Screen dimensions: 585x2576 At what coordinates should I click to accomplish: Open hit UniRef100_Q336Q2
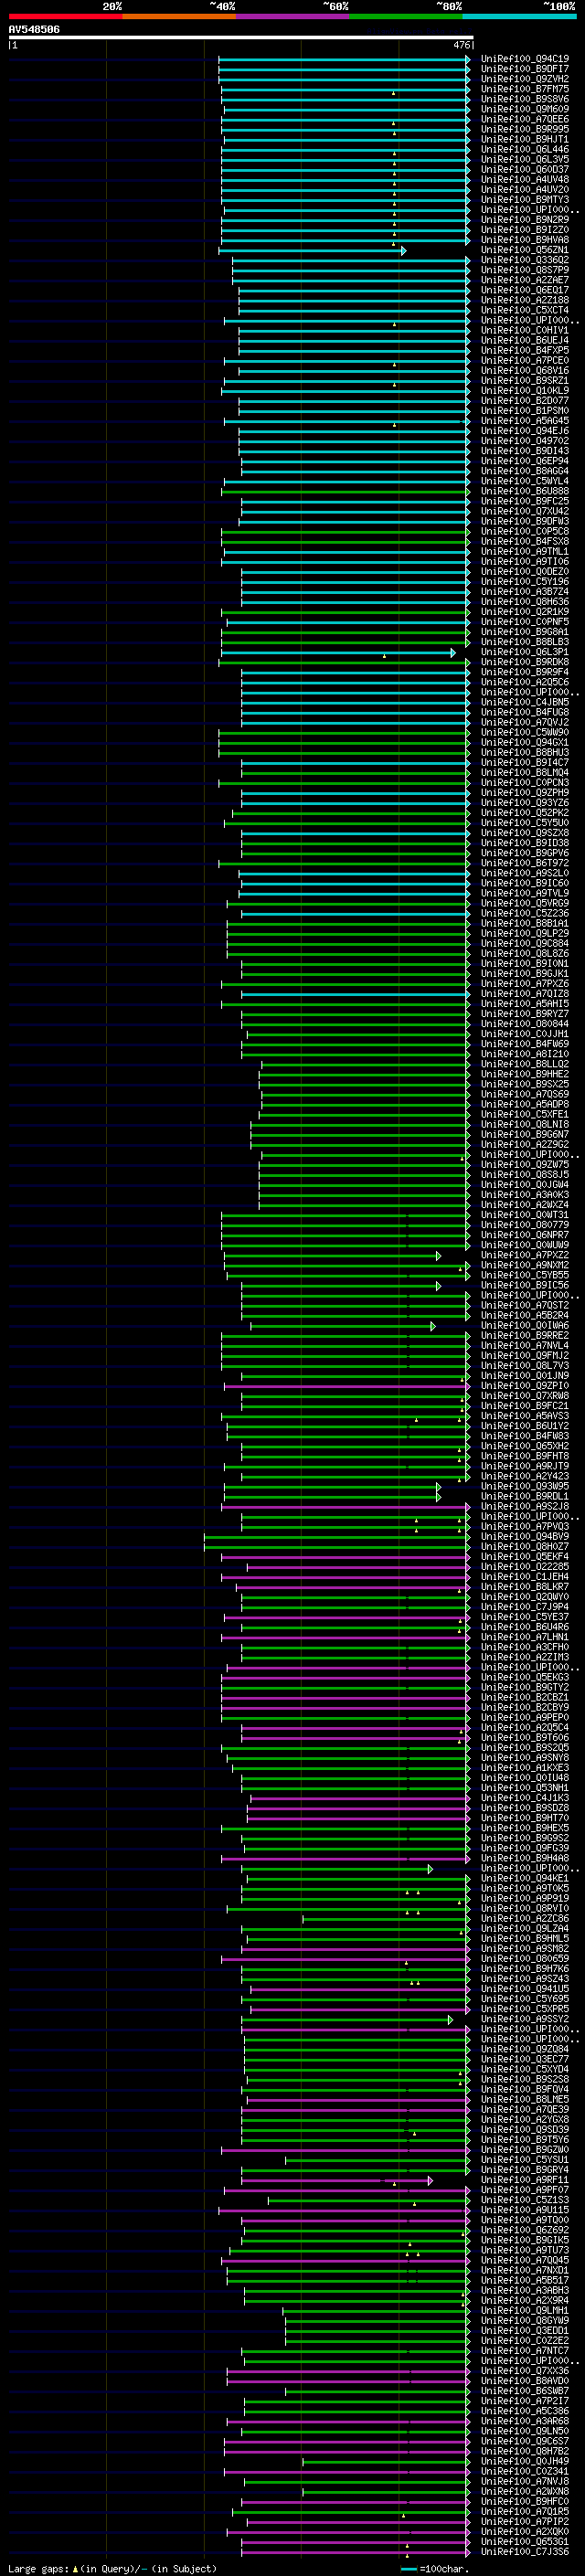coord(525,260)
